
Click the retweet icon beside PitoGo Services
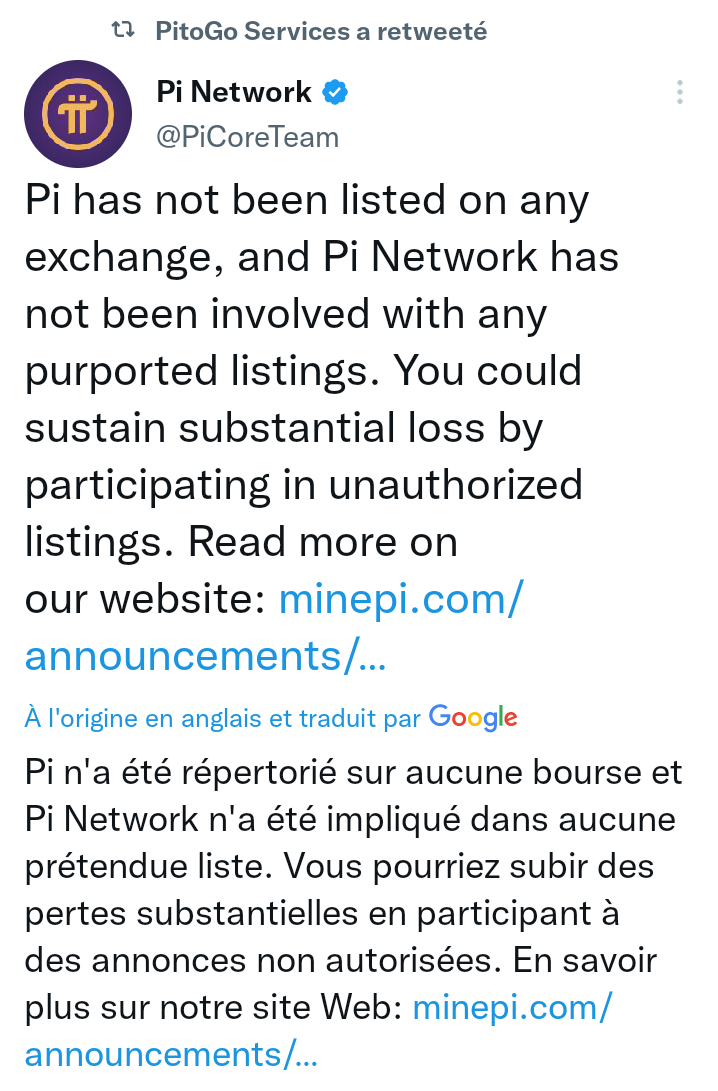123,31
